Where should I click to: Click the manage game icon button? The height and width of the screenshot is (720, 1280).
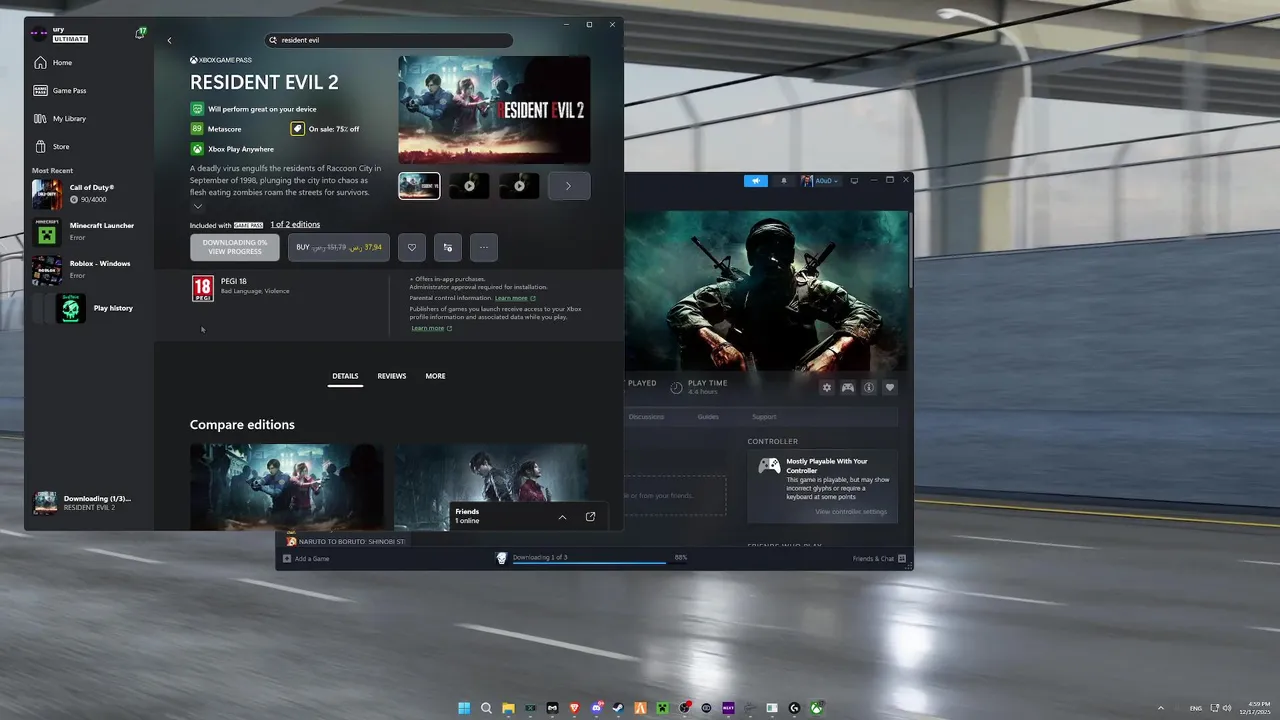coord(448,247)
